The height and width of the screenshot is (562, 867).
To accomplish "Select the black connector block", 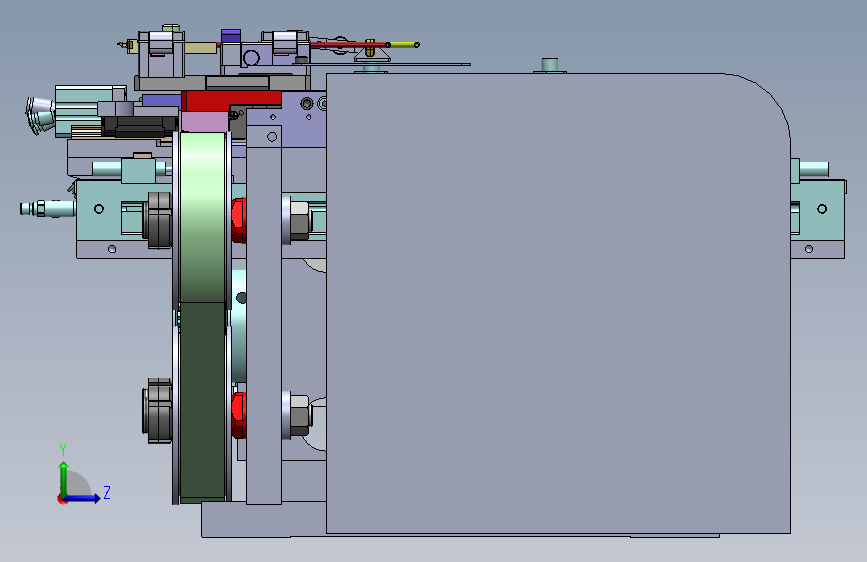I will click(x=139, y=126).
